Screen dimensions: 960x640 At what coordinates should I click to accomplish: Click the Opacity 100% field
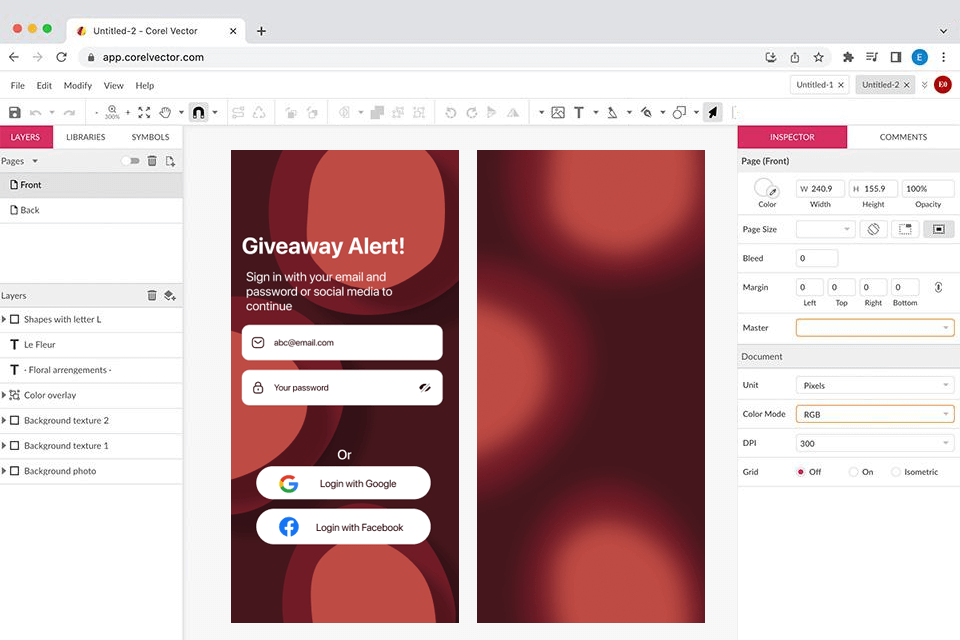[x=928, y=189]
